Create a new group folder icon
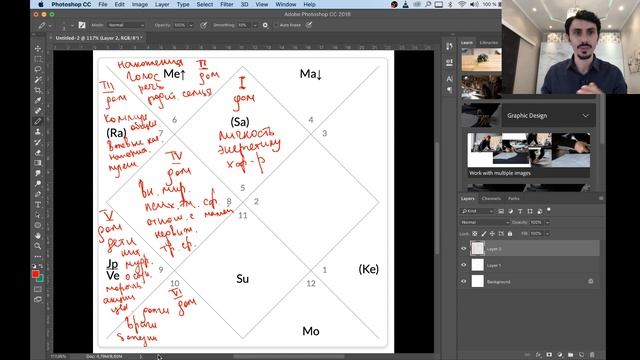Screen dimensions: 640x360 click(571, 355)
